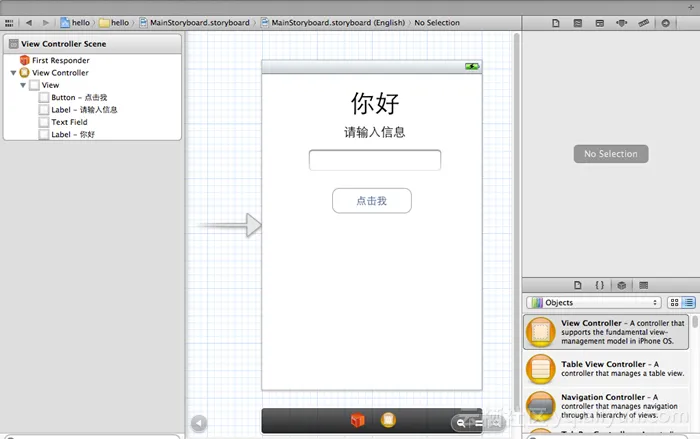Go forward in editor history
Image resolution: width=700 pixels, height=439 pixels.
[x=46, y=22]
